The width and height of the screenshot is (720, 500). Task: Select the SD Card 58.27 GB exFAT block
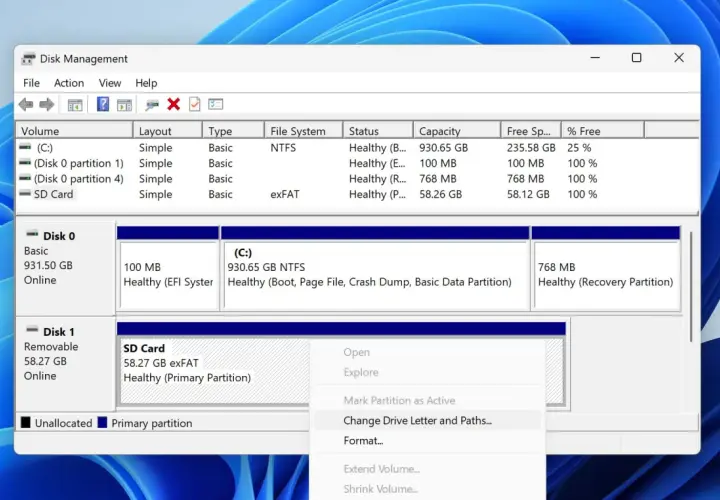(341, 364)
